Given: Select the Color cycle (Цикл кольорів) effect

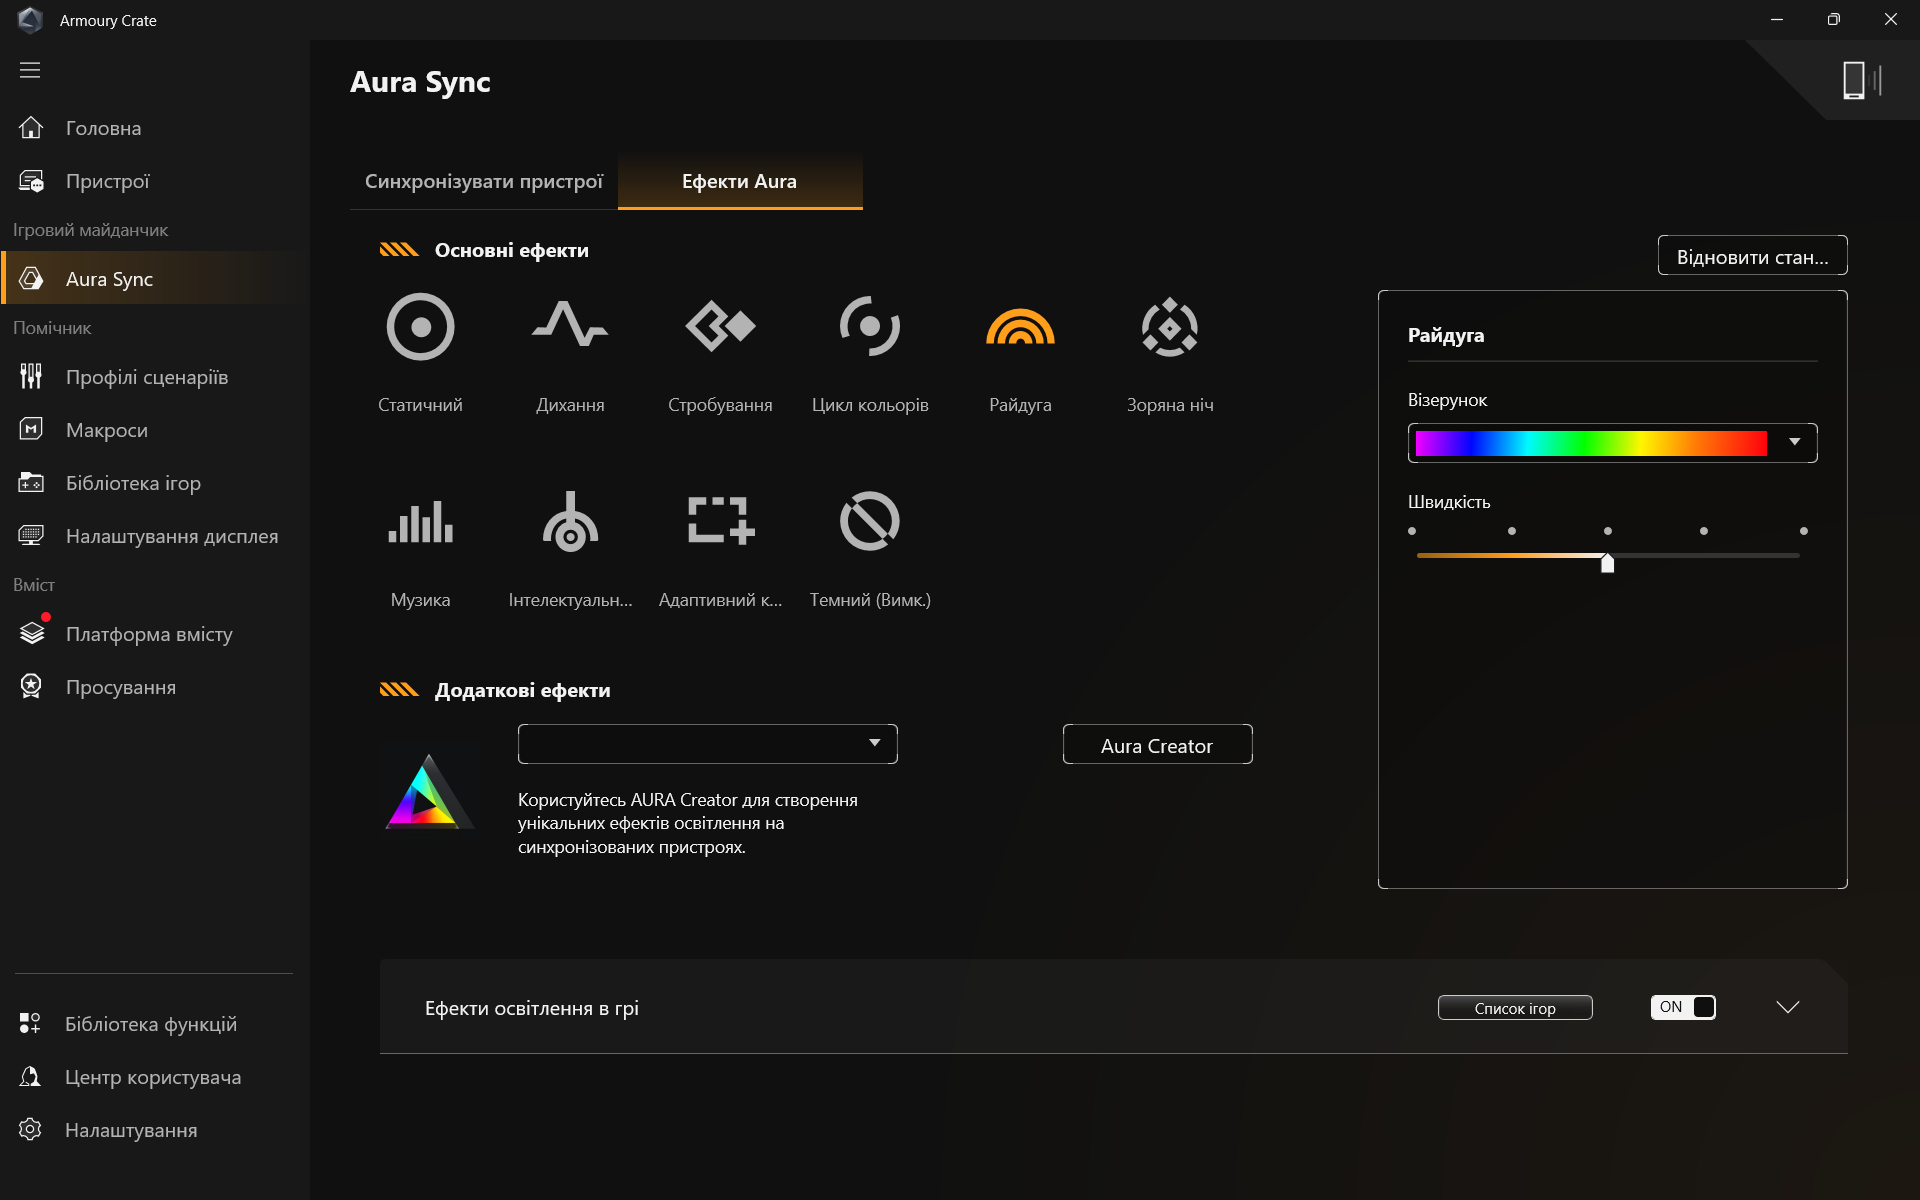Looking at the screenshot, I should [x=870, y=327].
